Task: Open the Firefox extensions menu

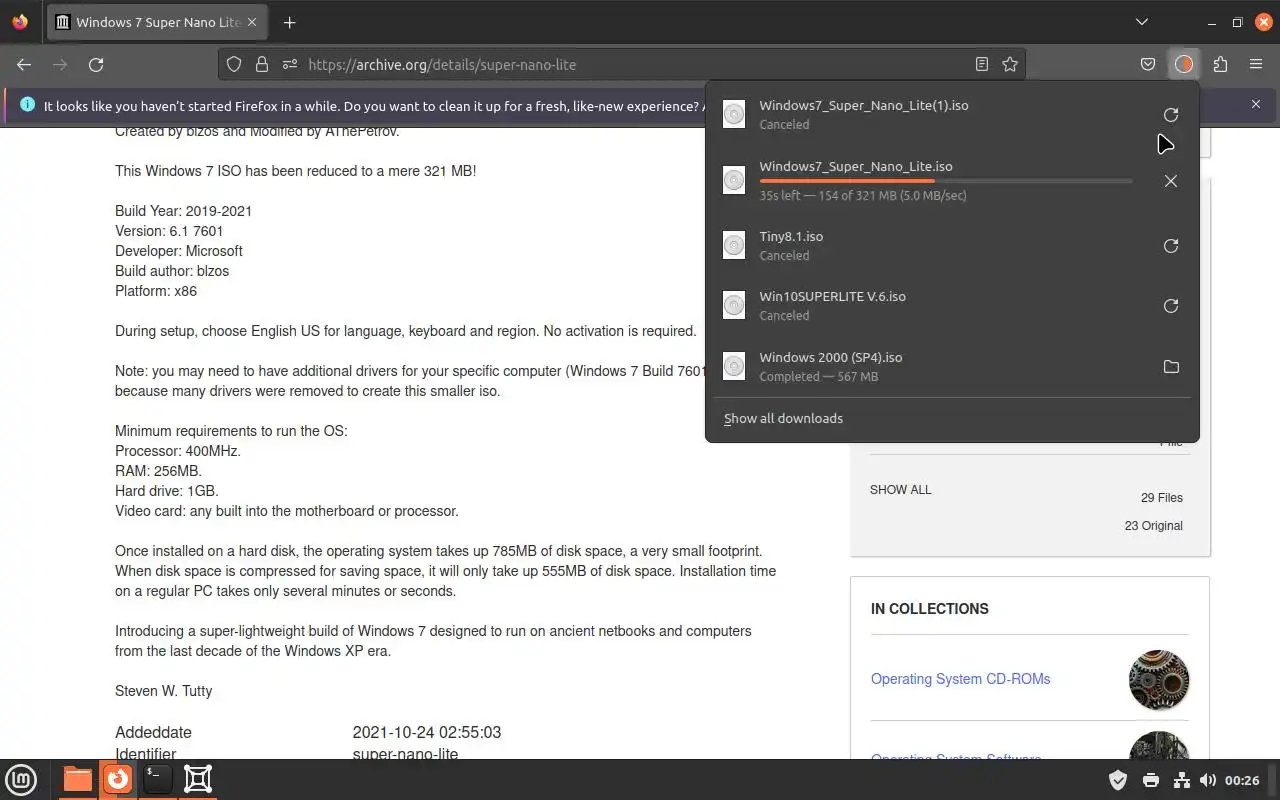Action: 1220,64
